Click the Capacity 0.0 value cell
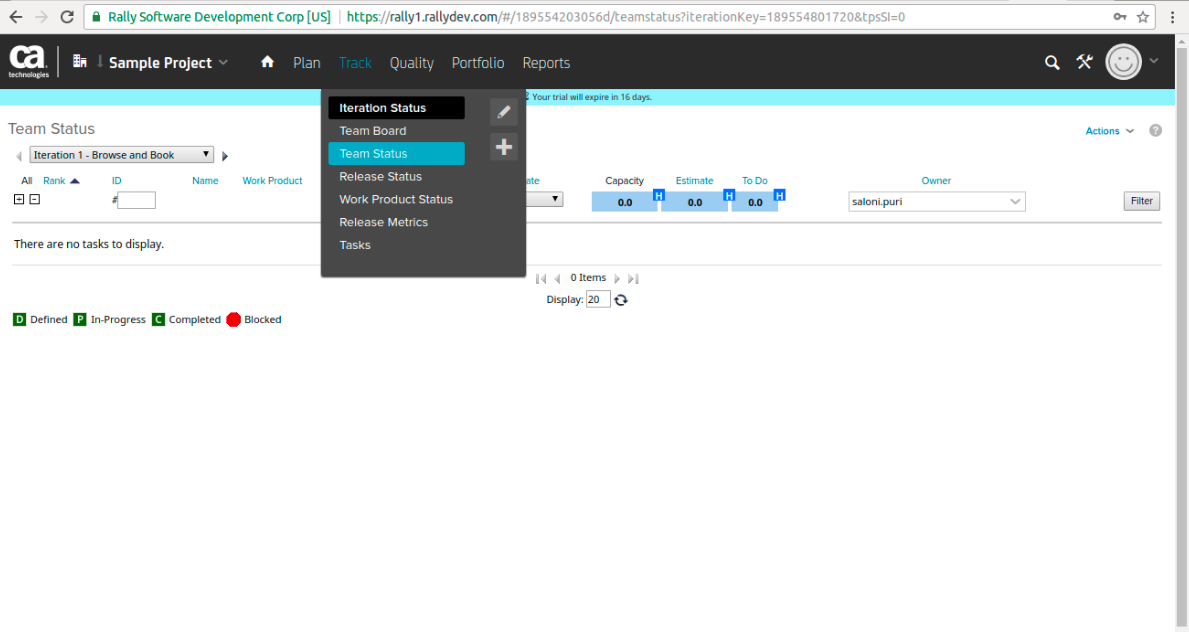Screen dimensions: 1189x632 pyautogui.click(x=625, y=203)
